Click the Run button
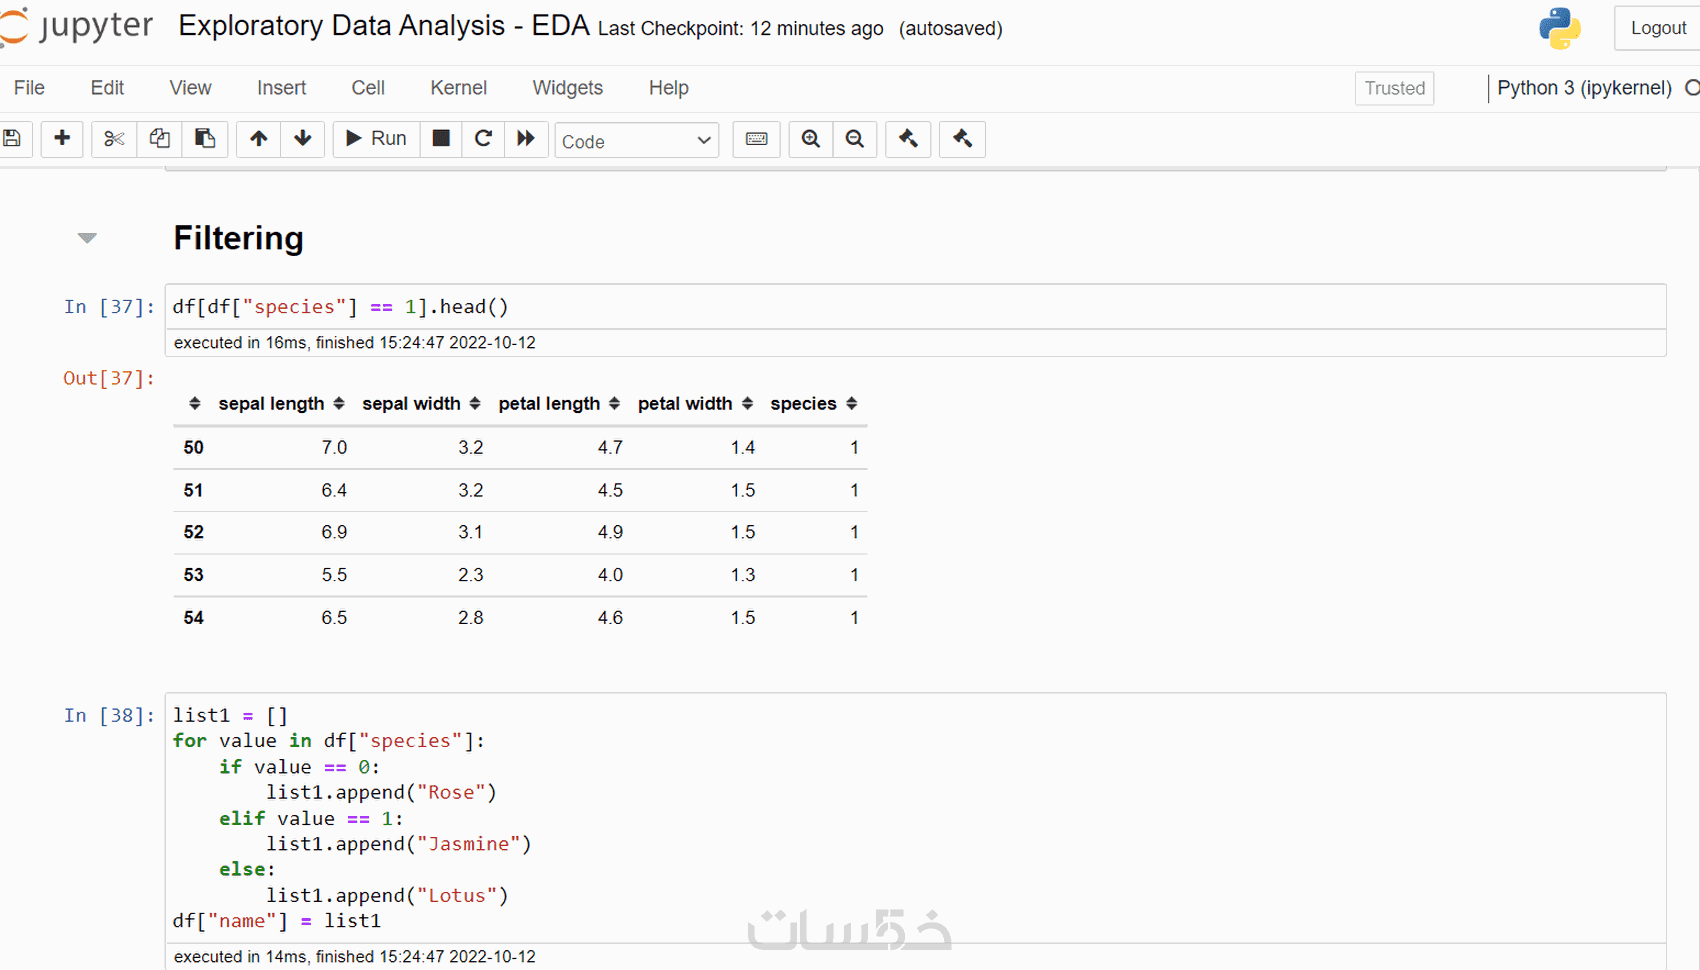The width and height of the screenshot is (1700, 970). 376,139
